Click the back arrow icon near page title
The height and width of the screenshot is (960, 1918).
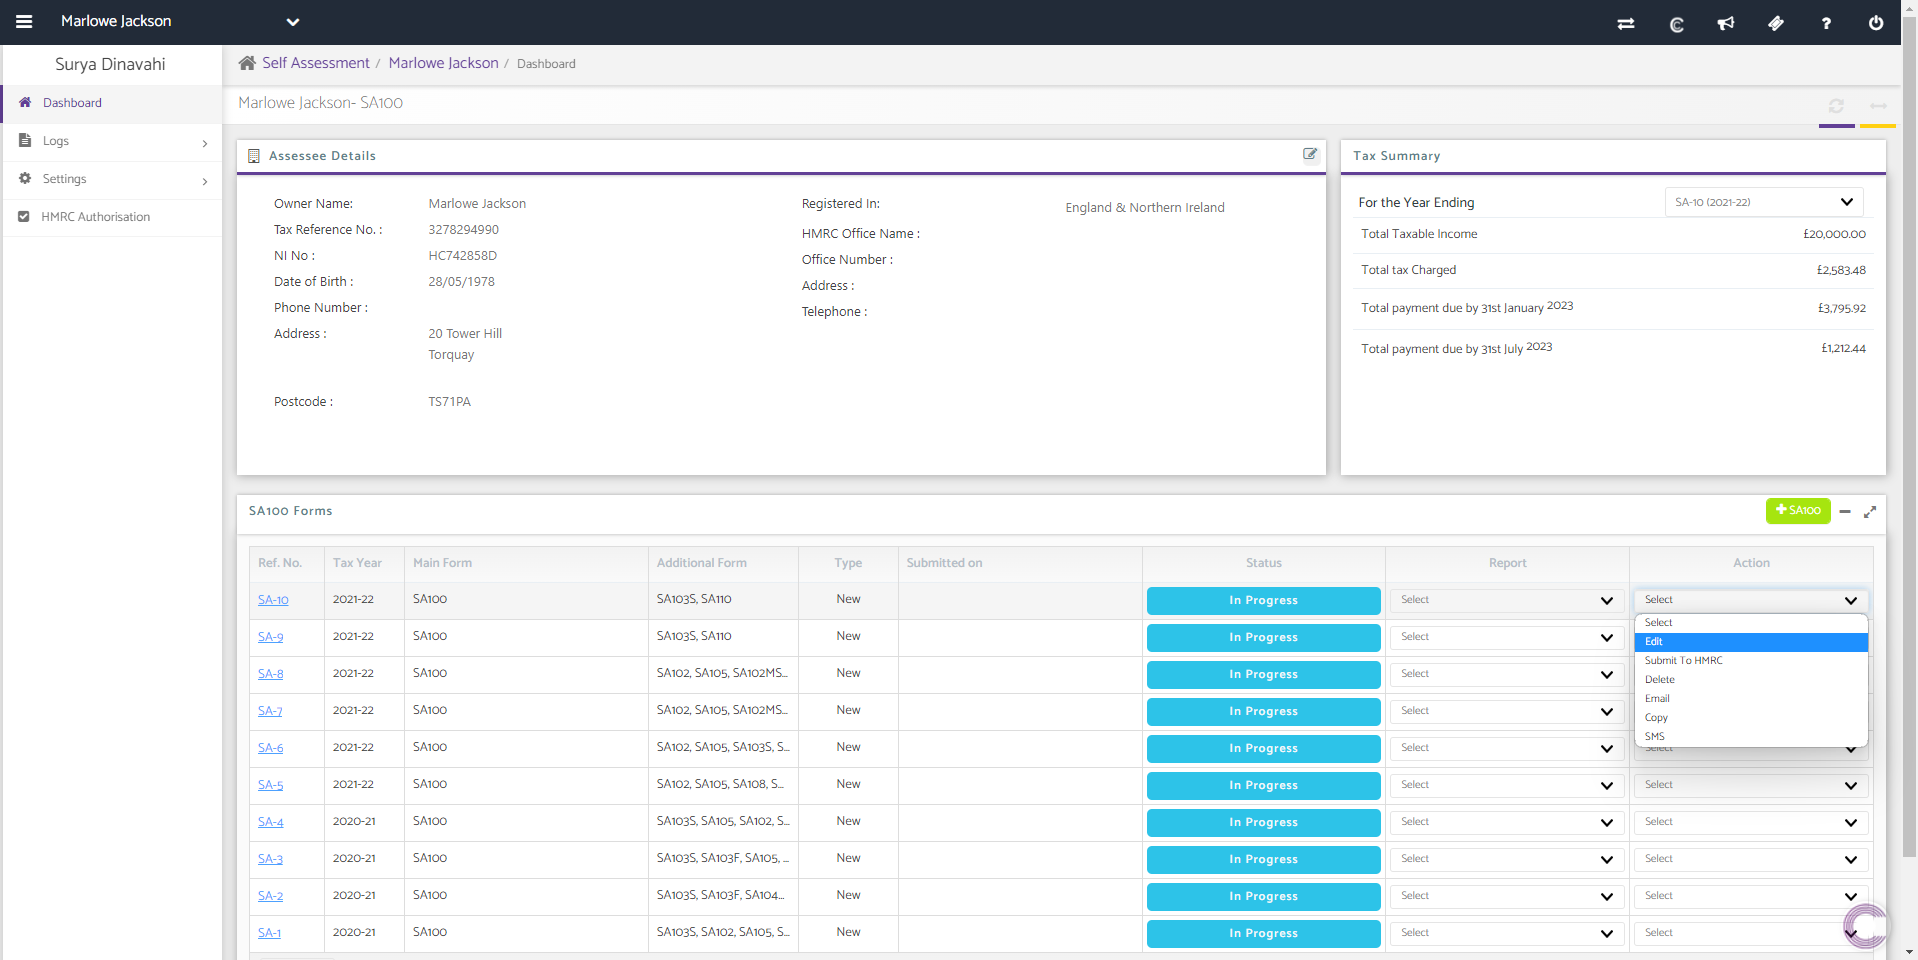tap(1878, 106)
